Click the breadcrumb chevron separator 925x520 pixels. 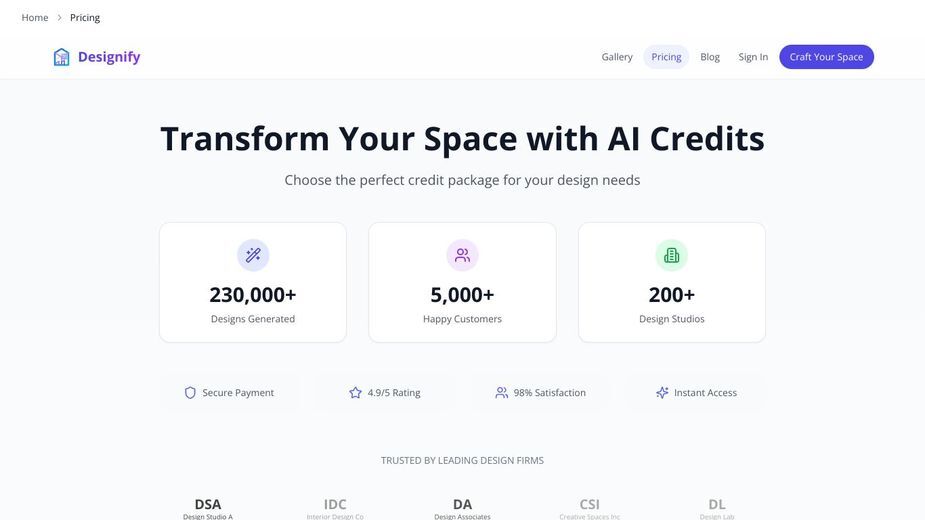59,18
